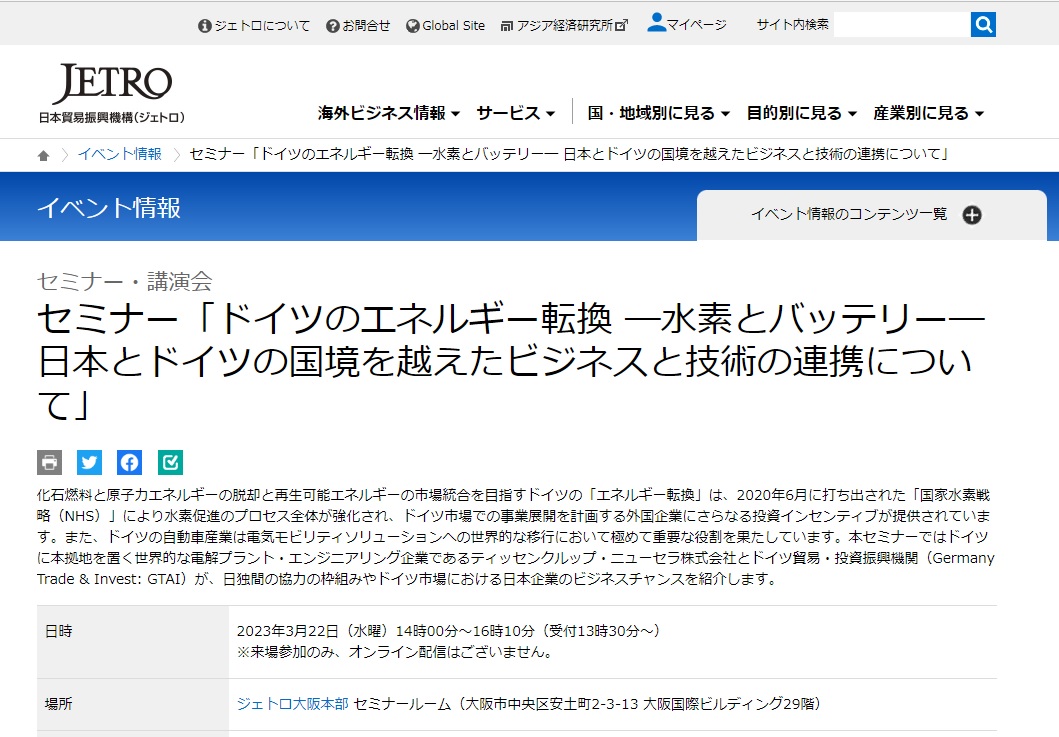The height and width of the screenshot is (737, 1059).
Task: Click the search magnifier button
Action: (x=983, y=25)
